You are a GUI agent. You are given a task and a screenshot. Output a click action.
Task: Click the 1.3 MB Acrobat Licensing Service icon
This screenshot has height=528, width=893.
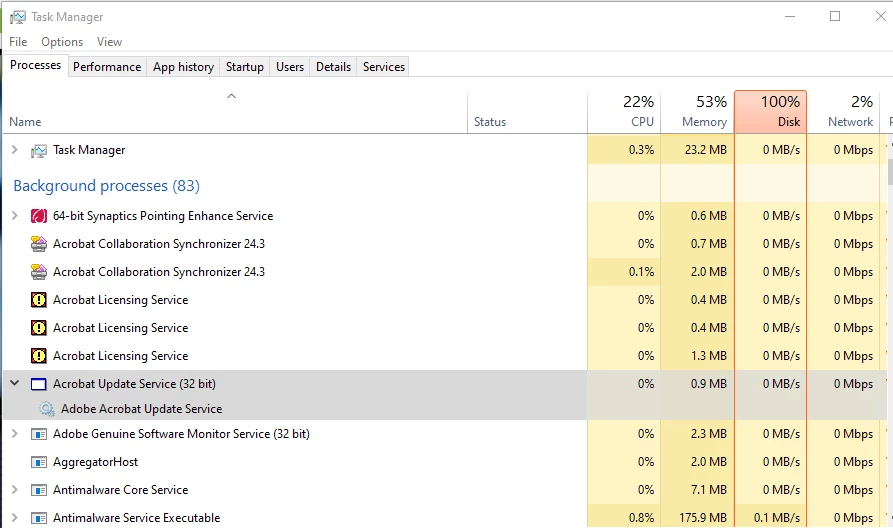pyautogui.click(x=39, y=356)
